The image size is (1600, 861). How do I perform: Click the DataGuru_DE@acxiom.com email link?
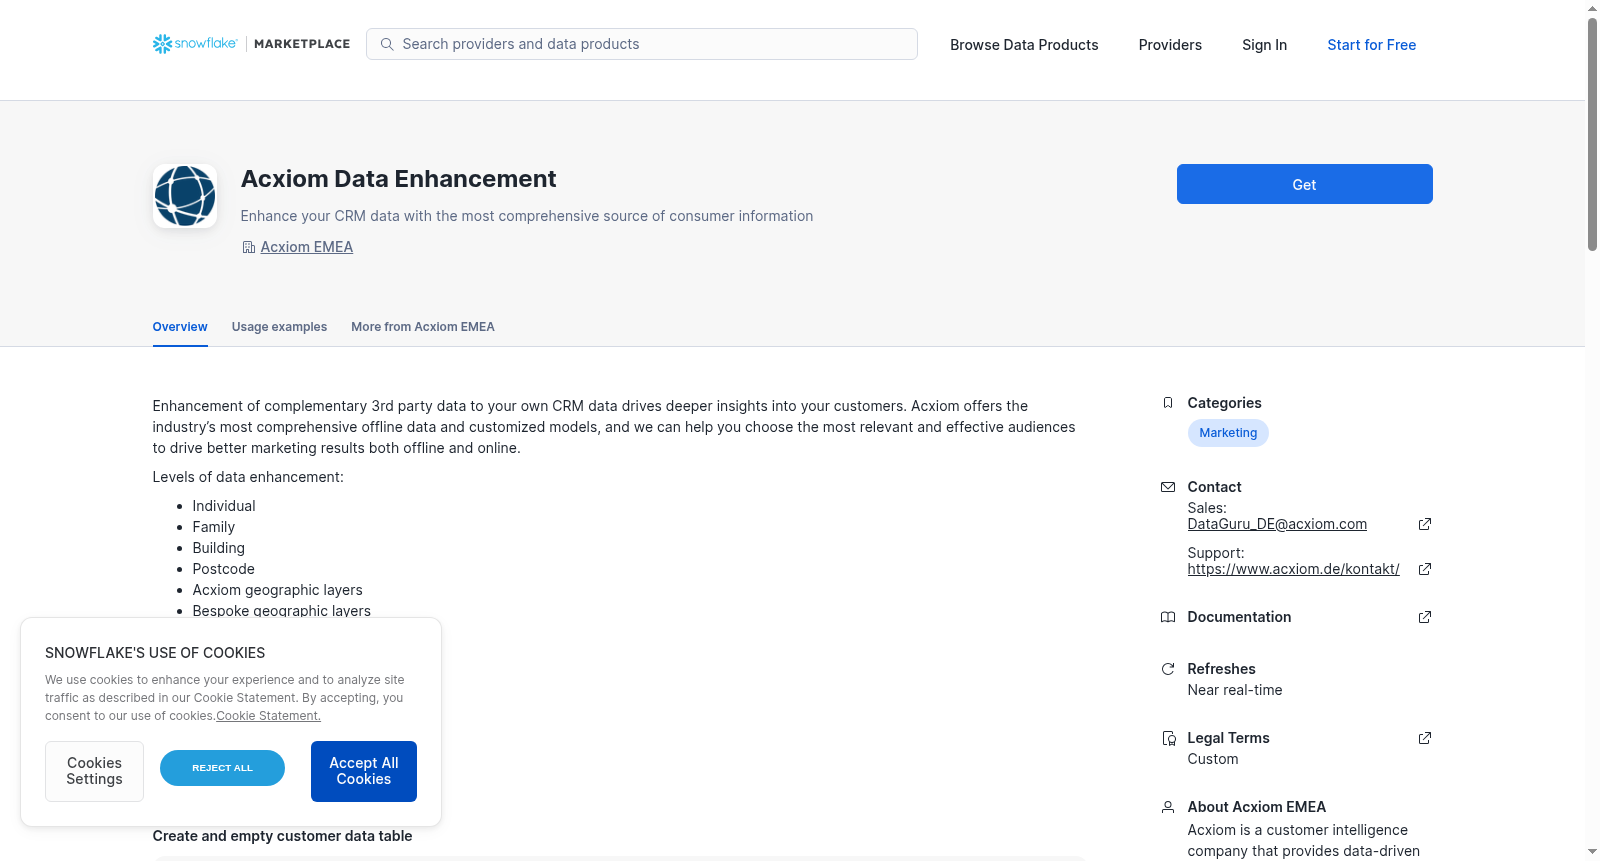pyautogui.click(x=1277, y=524)
